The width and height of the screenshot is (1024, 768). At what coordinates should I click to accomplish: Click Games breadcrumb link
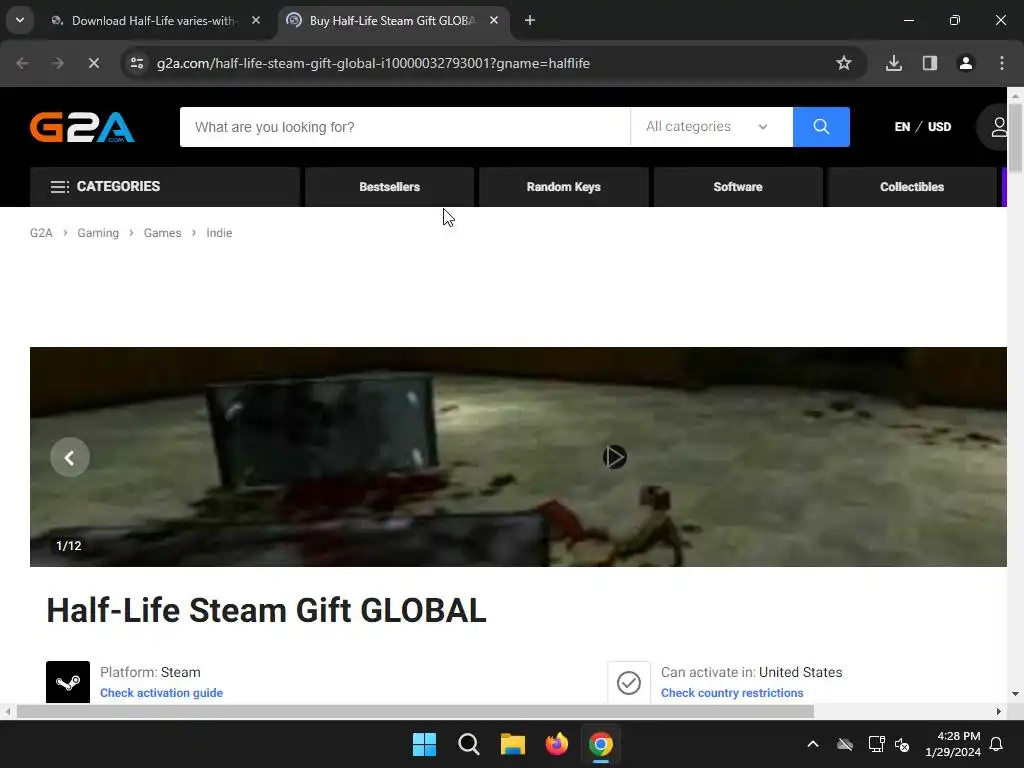click(x=163, y=233)
